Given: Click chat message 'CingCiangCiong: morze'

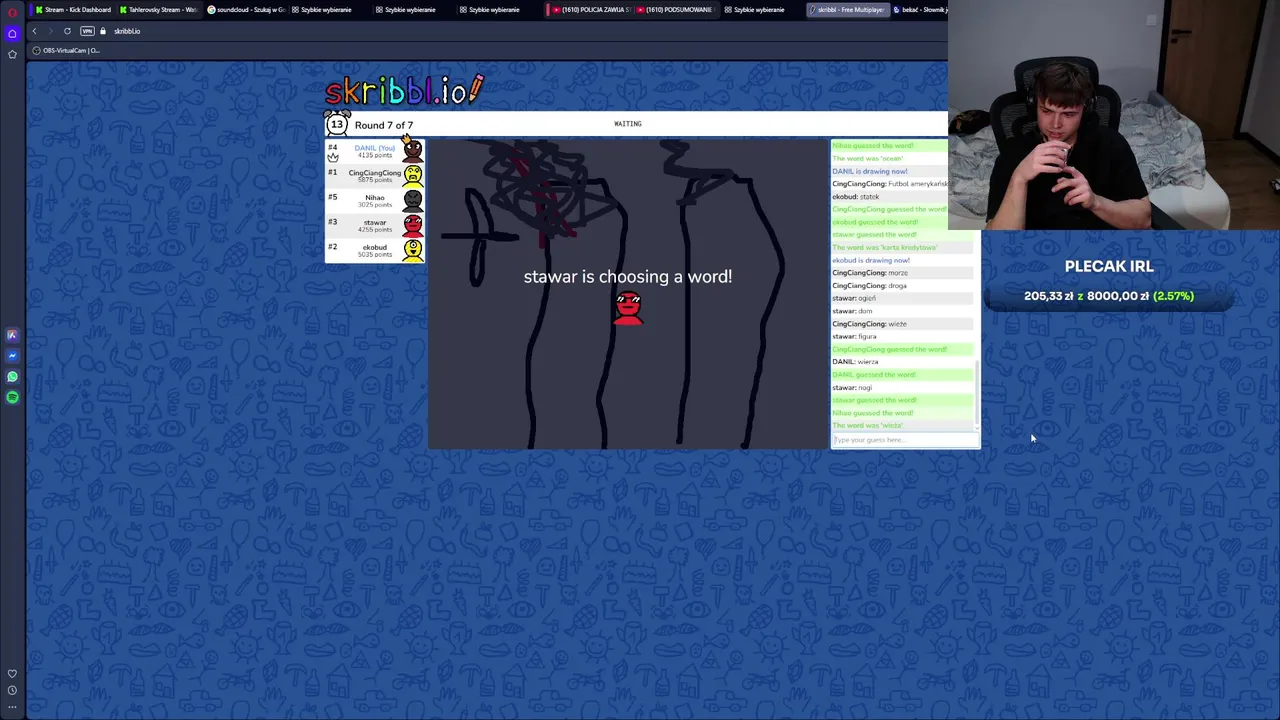Looking at the screenshot, I should pyautogui.click(x=870, y=273).
